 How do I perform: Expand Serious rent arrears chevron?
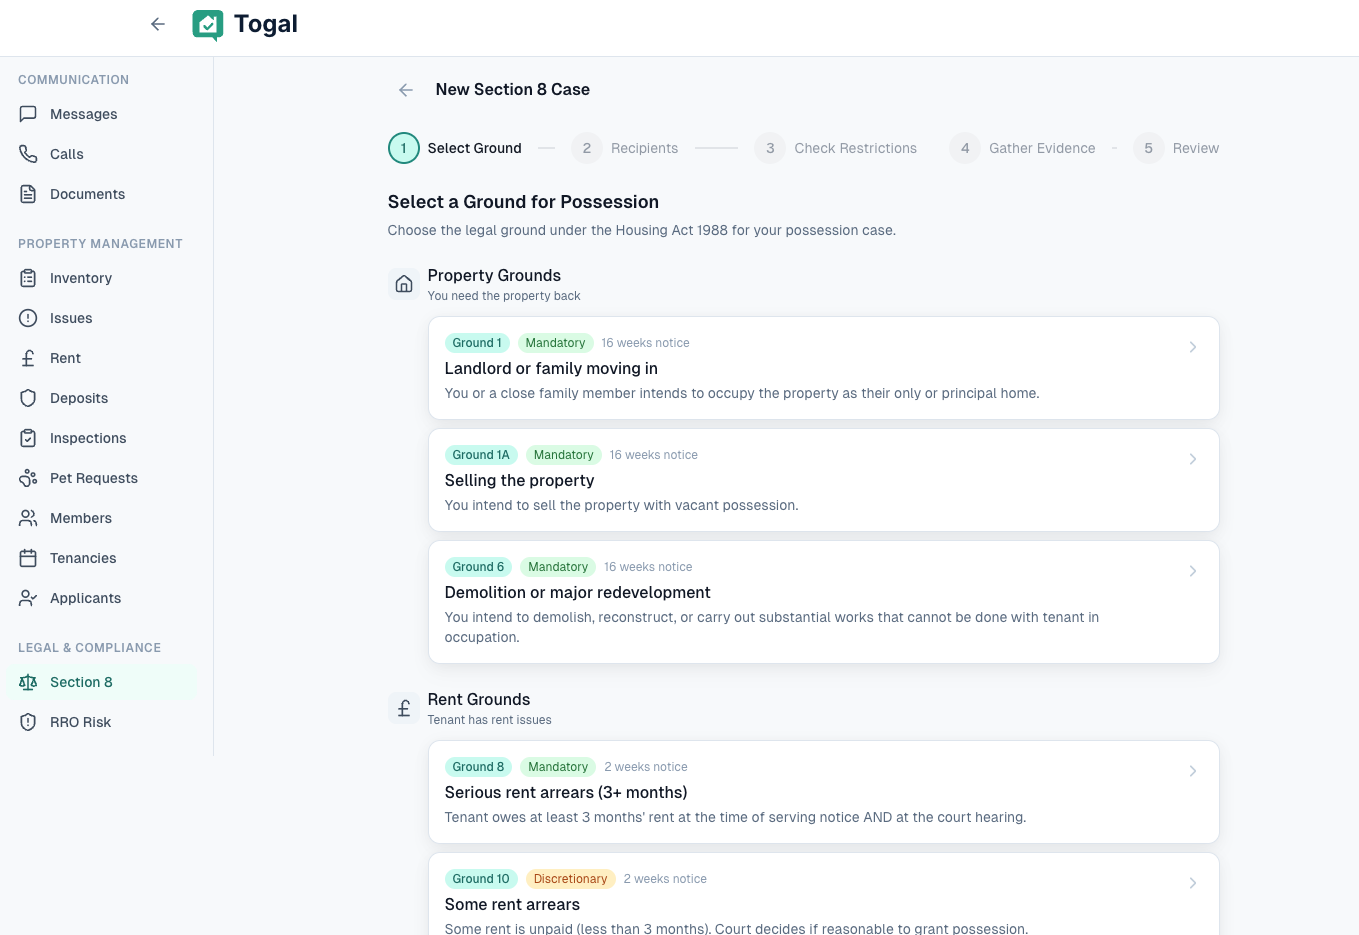pos(1192,771)
